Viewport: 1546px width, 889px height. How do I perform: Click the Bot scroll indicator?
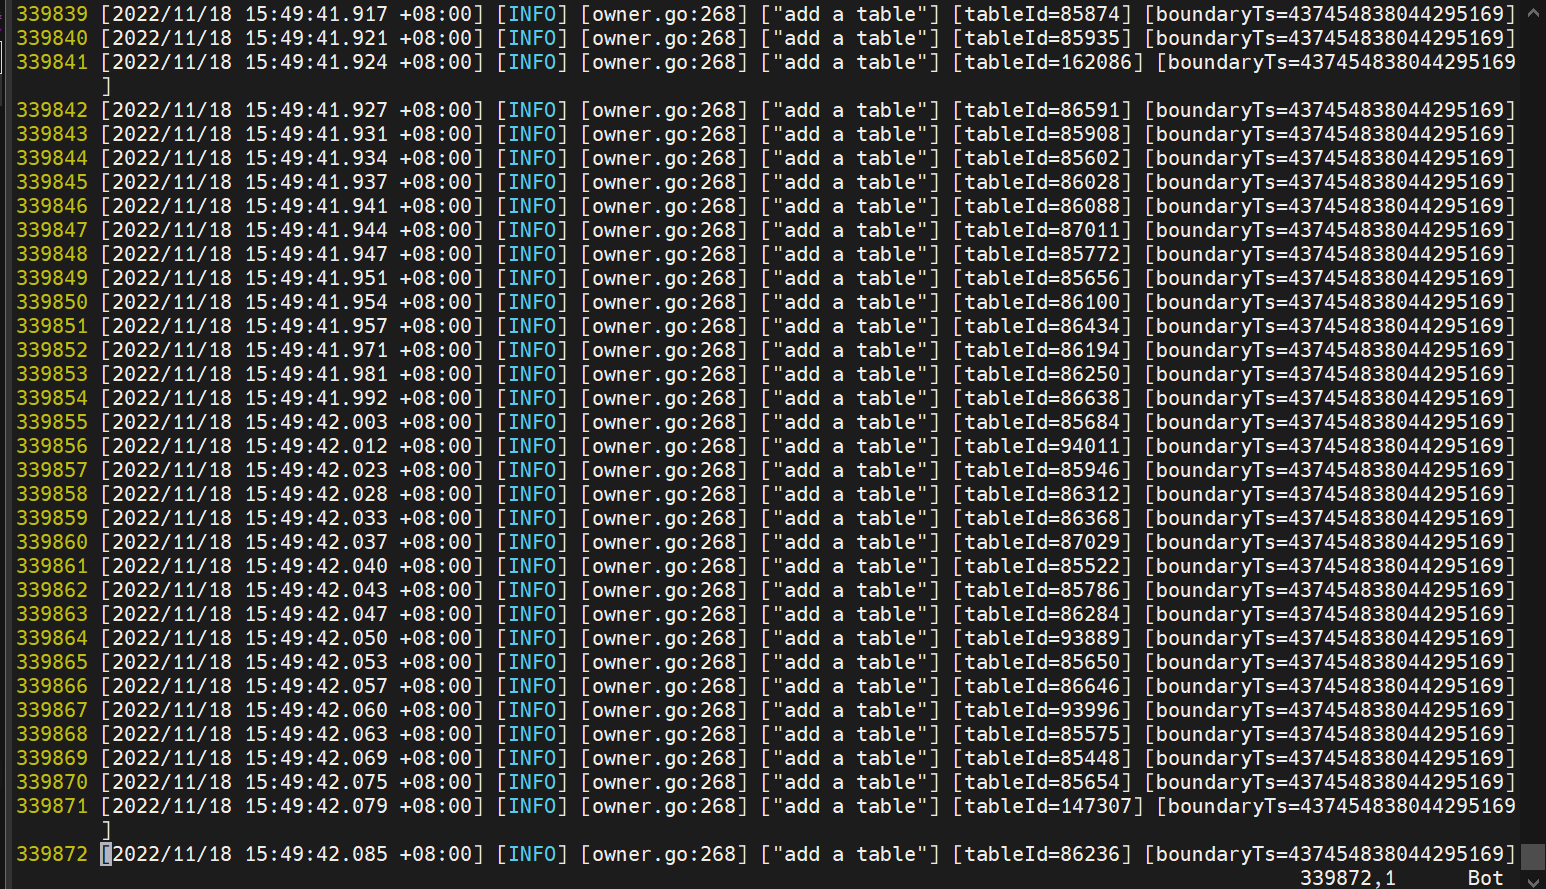click(x=1485, y=877)
